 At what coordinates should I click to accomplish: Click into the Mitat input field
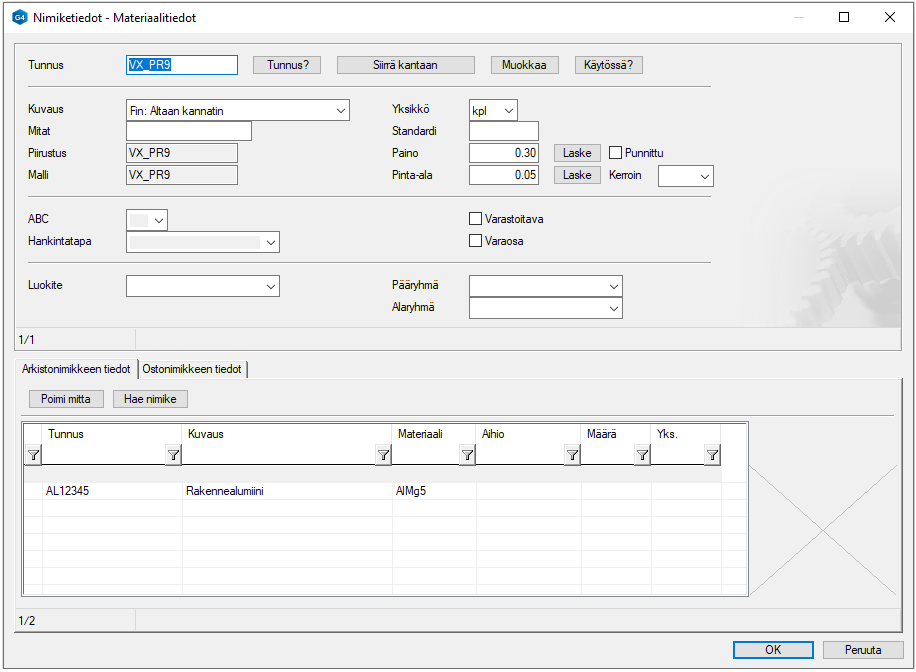pyautogui.click(x=188, y=131)
